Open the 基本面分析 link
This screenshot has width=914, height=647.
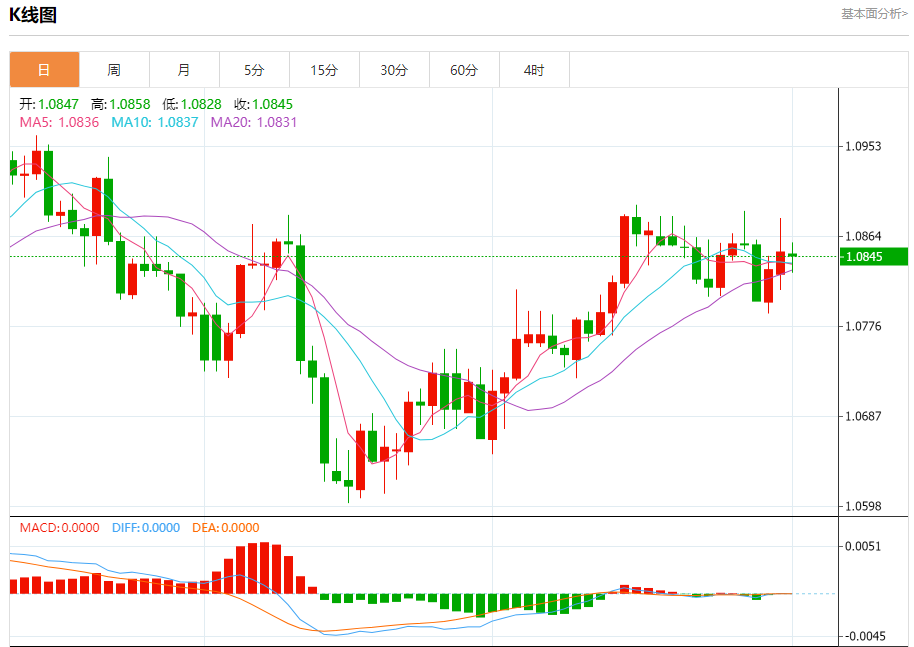pyautogui.click(x=874, y=13)
